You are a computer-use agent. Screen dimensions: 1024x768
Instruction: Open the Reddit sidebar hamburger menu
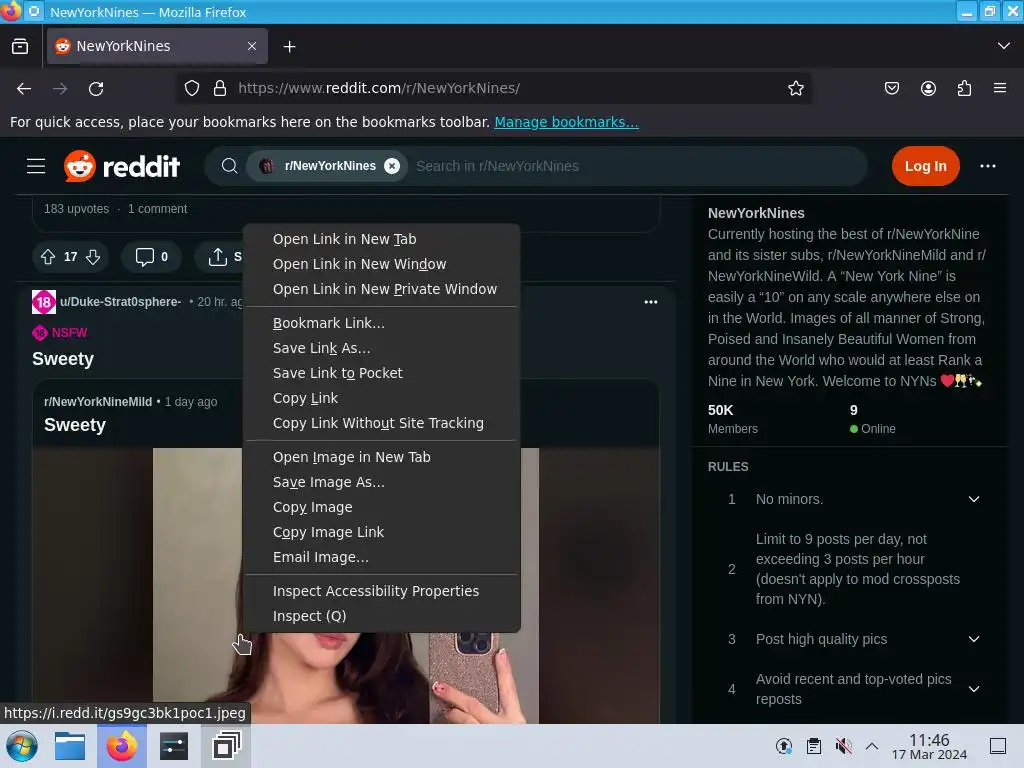36,166
